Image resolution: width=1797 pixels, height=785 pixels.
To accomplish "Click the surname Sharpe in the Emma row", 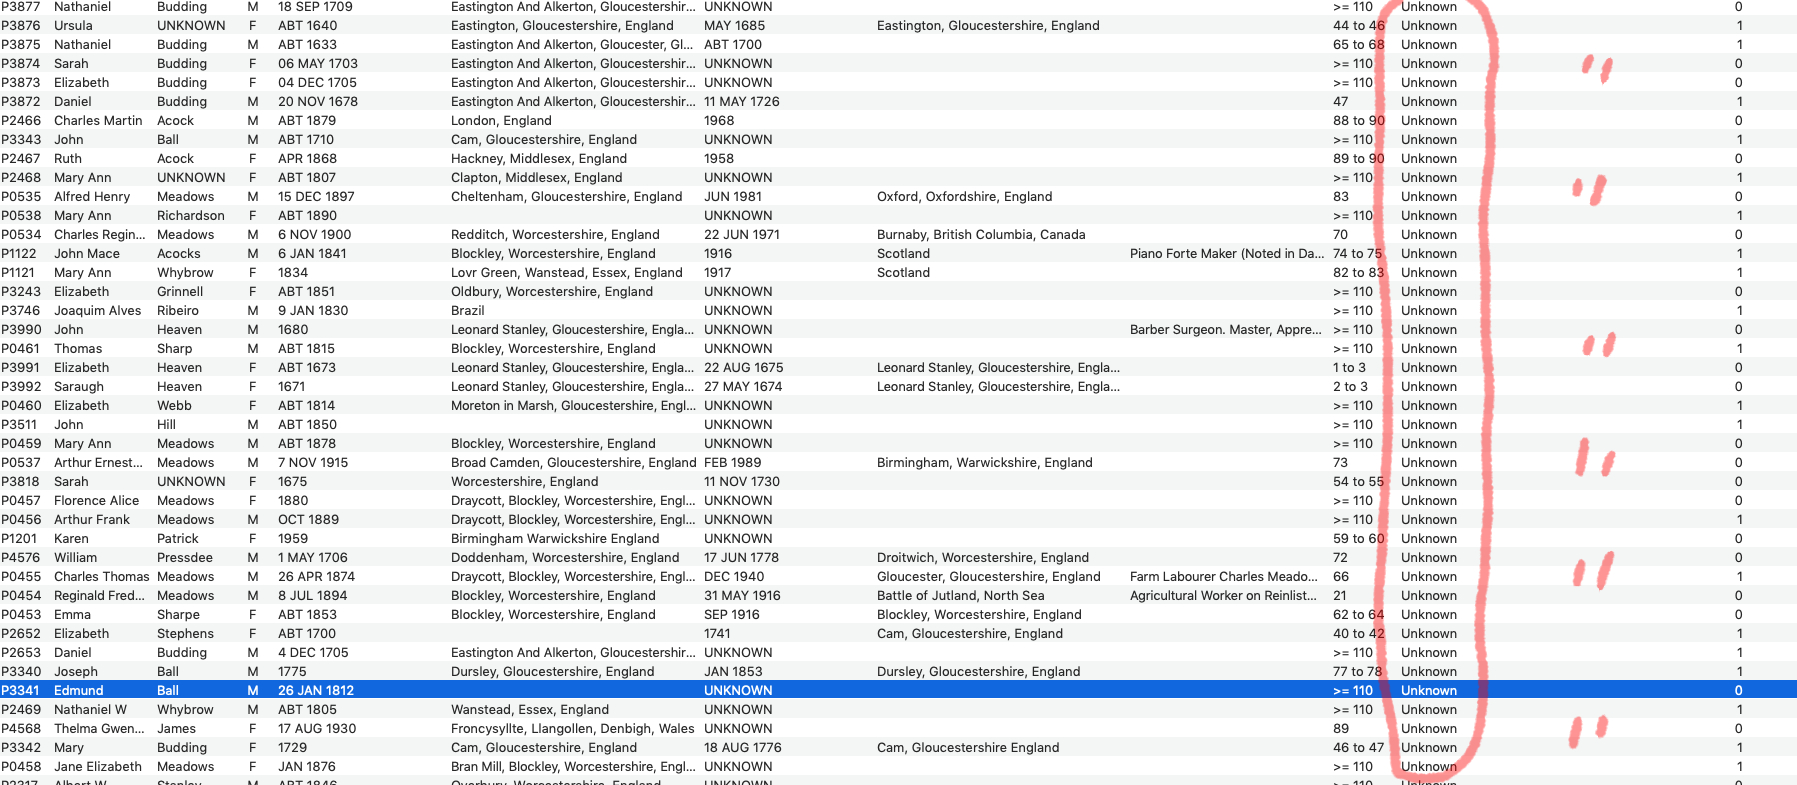I will [178, 615].
